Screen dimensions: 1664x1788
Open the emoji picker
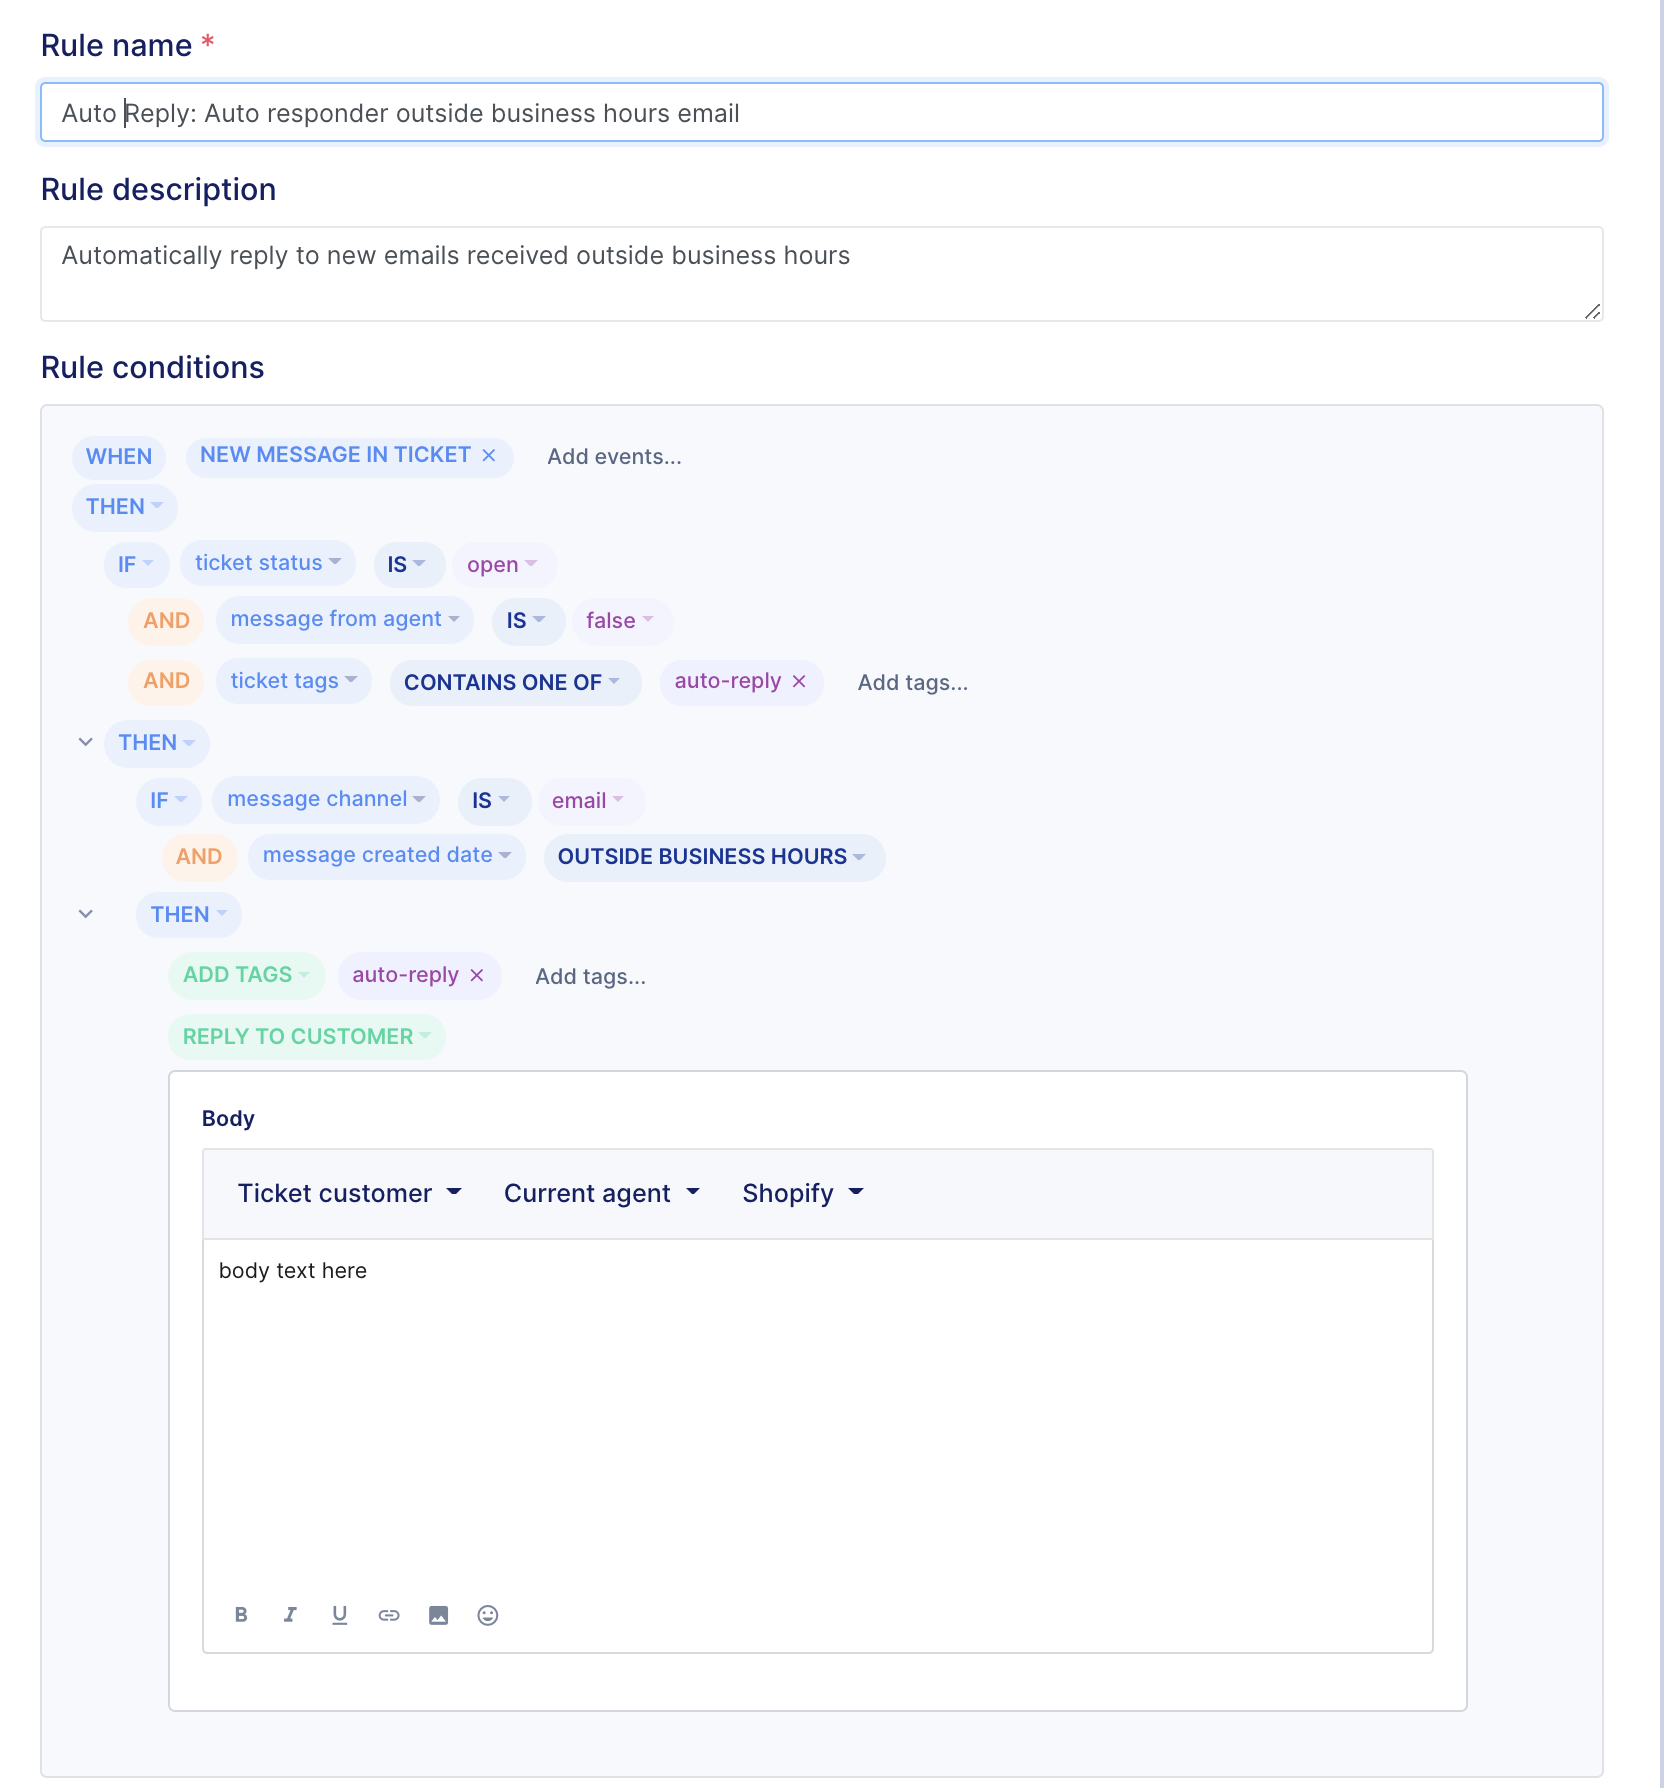[488, 1615]
